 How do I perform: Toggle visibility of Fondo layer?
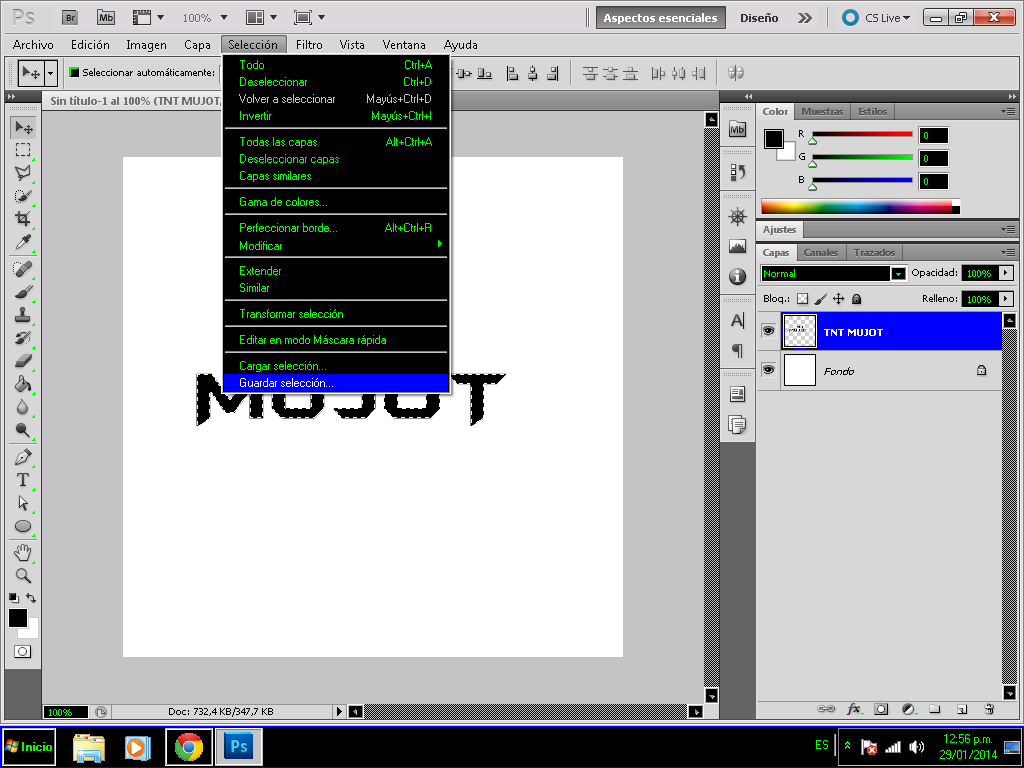point(768,370)
